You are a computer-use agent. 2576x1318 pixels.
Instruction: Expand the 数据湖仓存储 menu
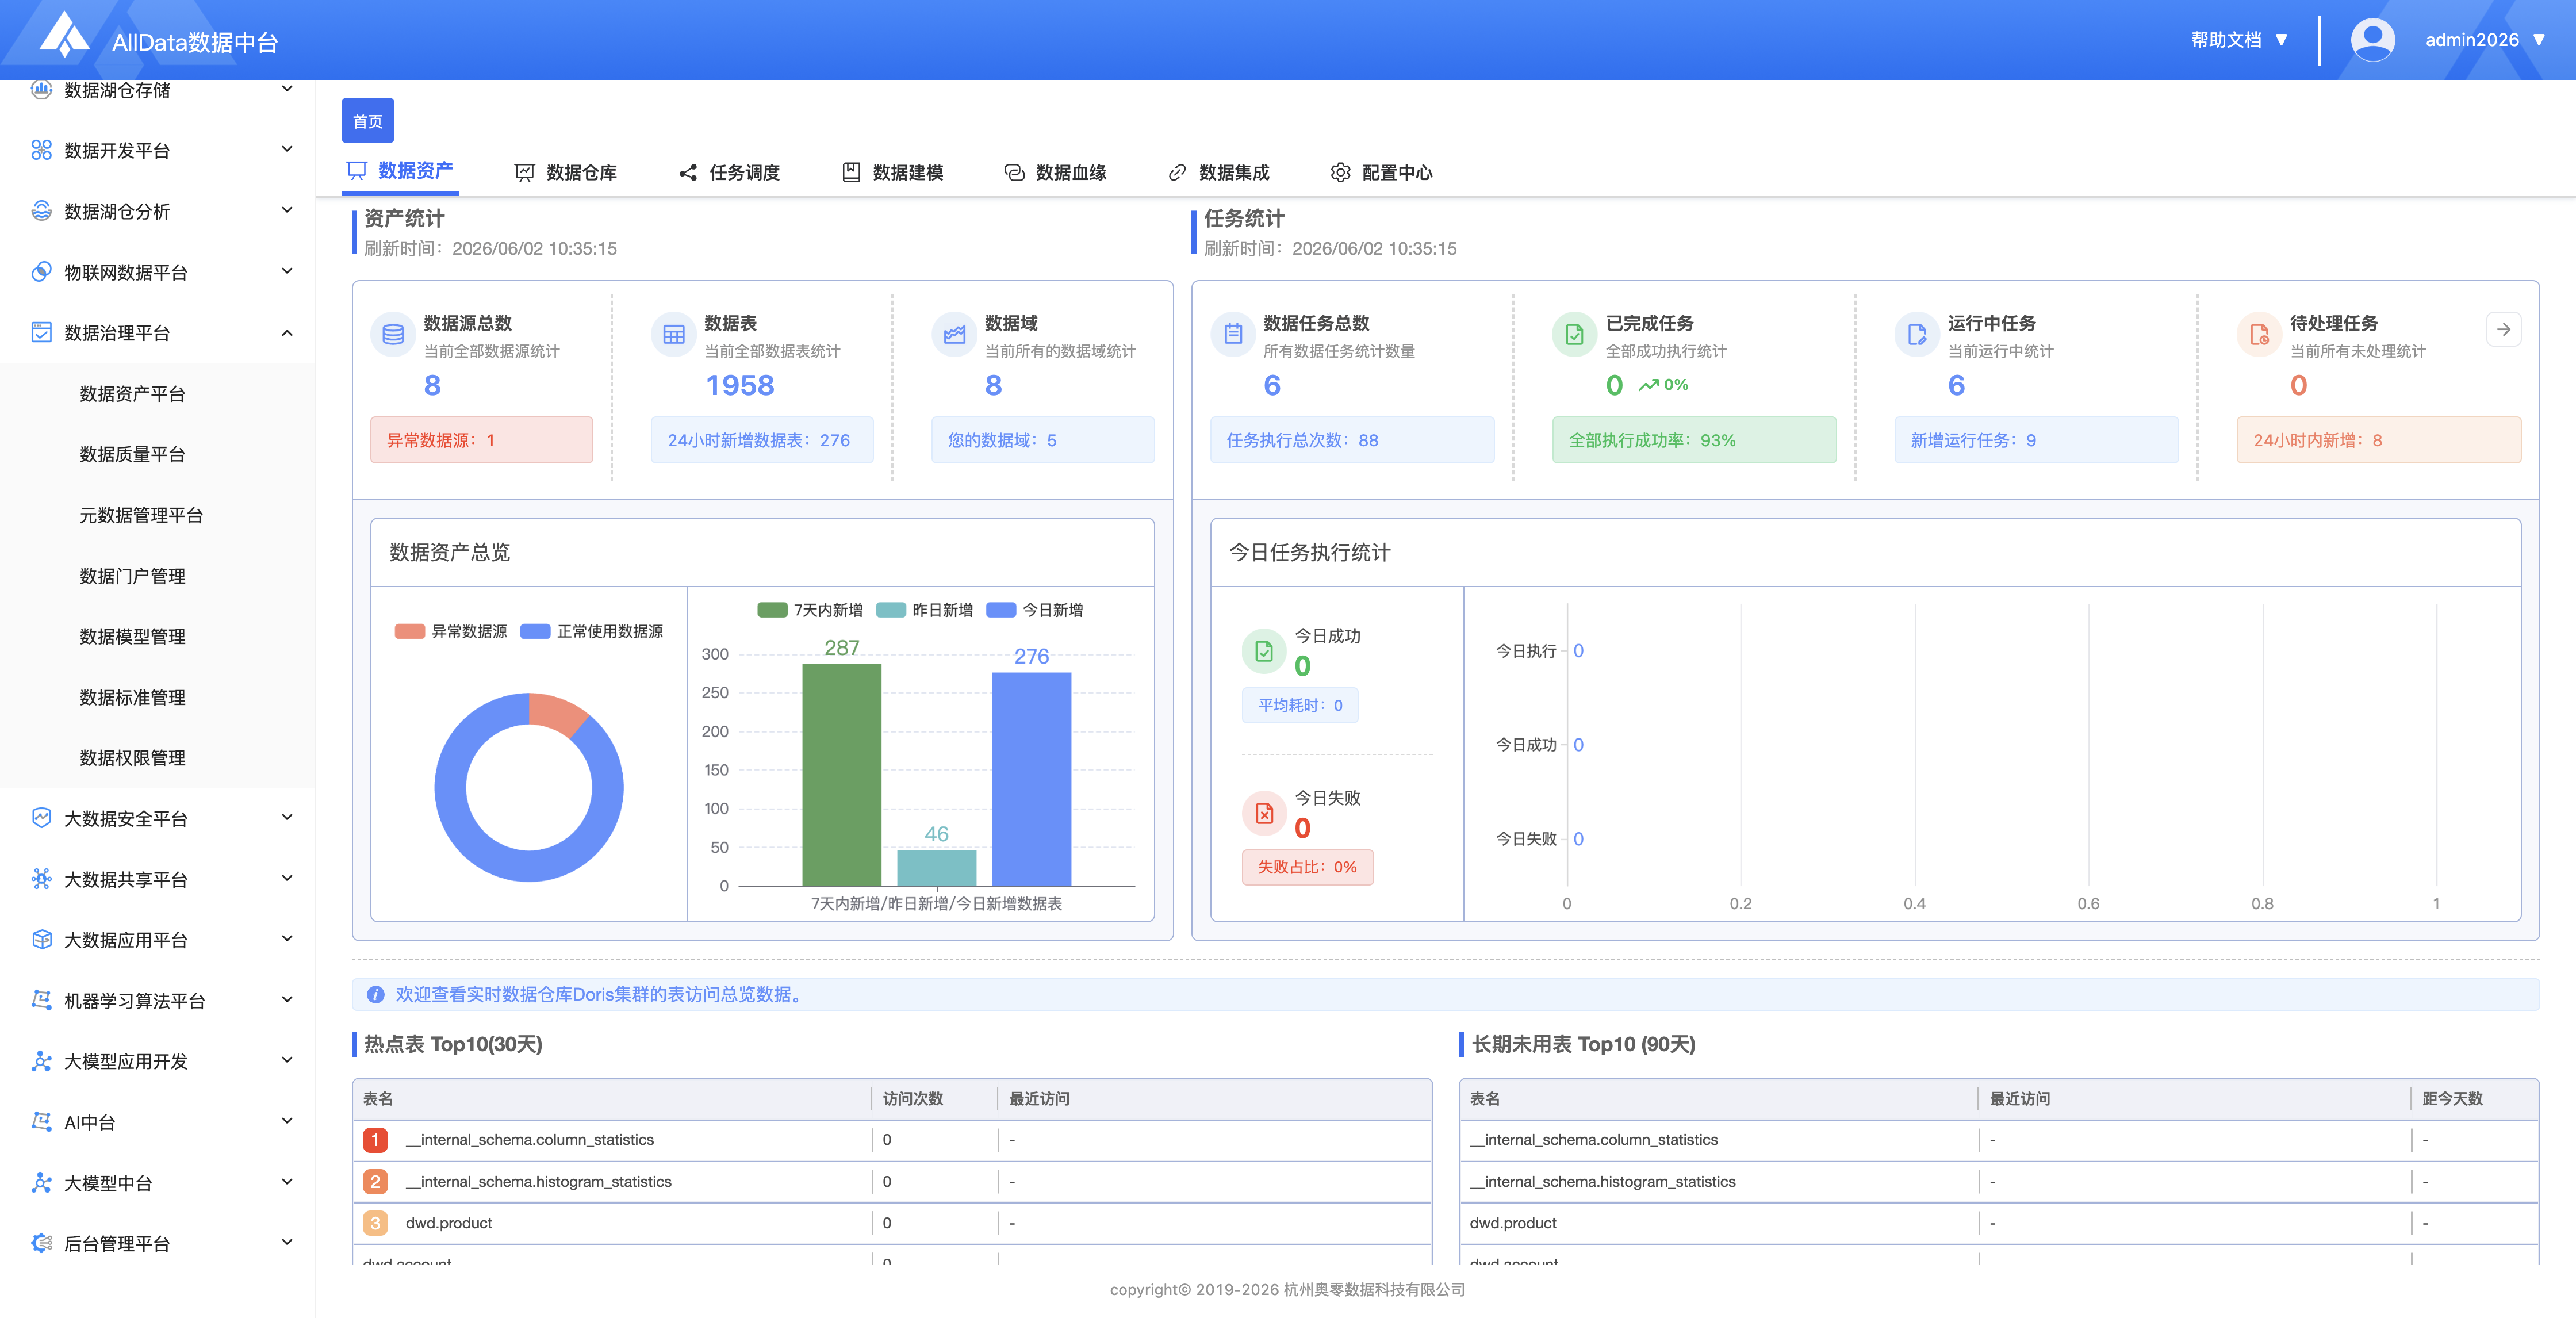(x=157, y=90)
